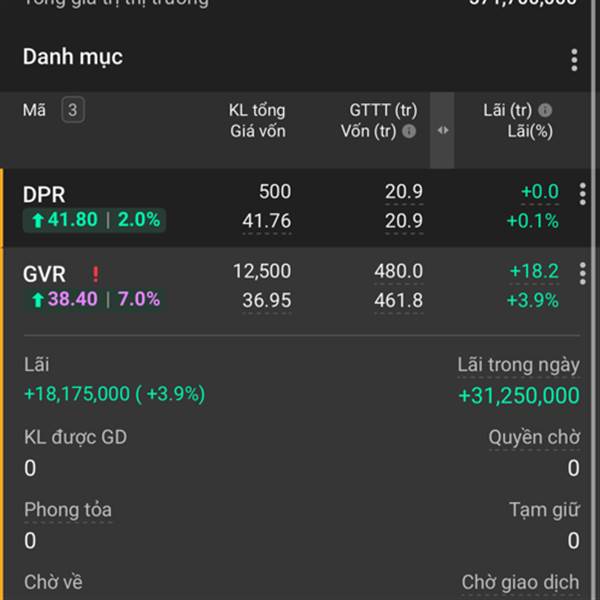Tap the Phong tỏa label
The width and height of the screenshot is (600, 600).
click(68, 510)
